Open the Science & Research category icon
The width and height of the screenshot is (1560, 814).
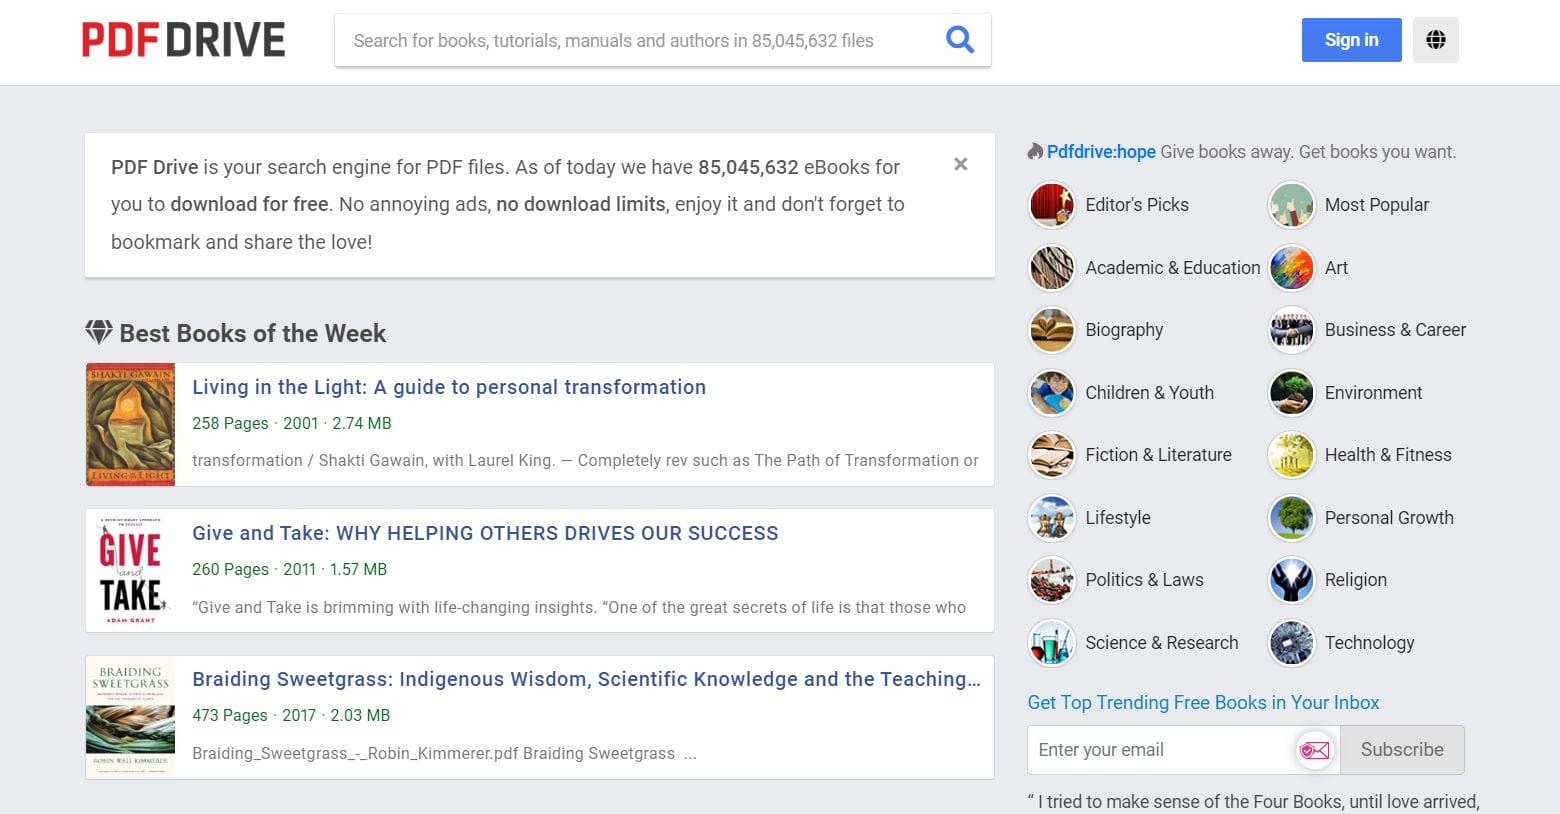point(1051,642)
